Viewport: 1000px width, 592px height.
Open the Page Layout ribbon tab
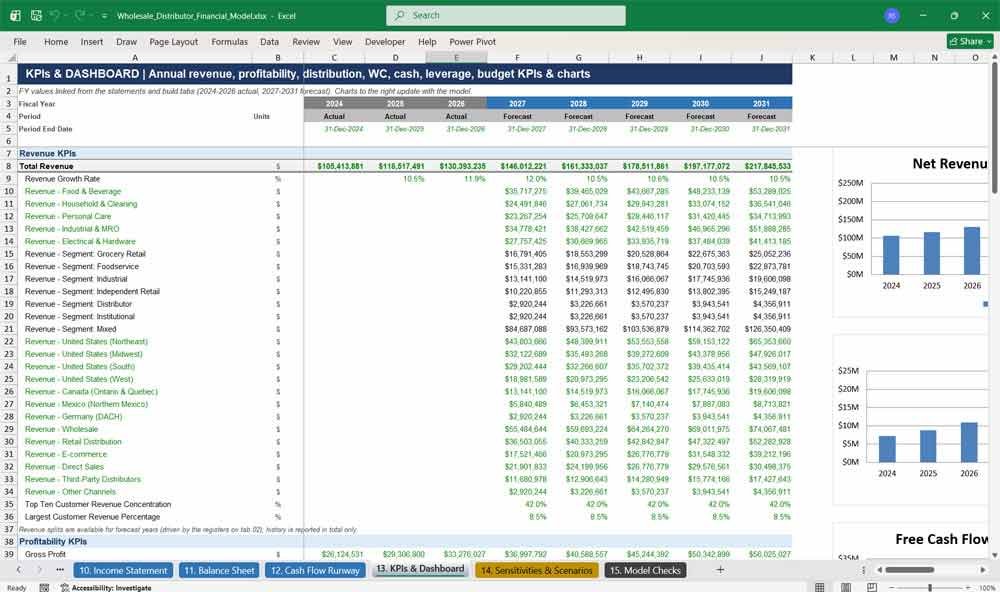(x=173, y=41)
